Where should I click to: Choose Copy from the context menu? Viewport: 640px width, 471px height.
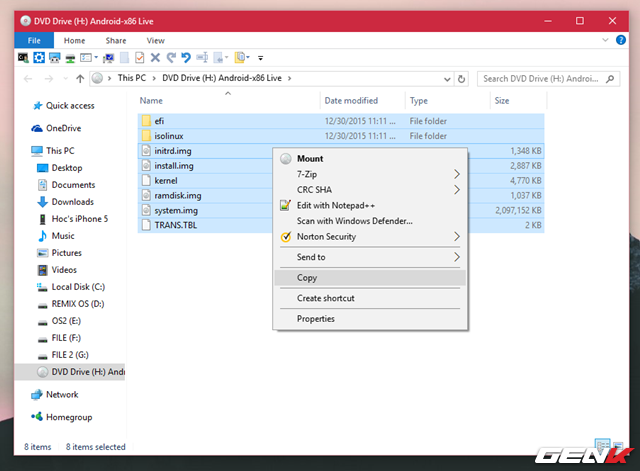(307, 277)
